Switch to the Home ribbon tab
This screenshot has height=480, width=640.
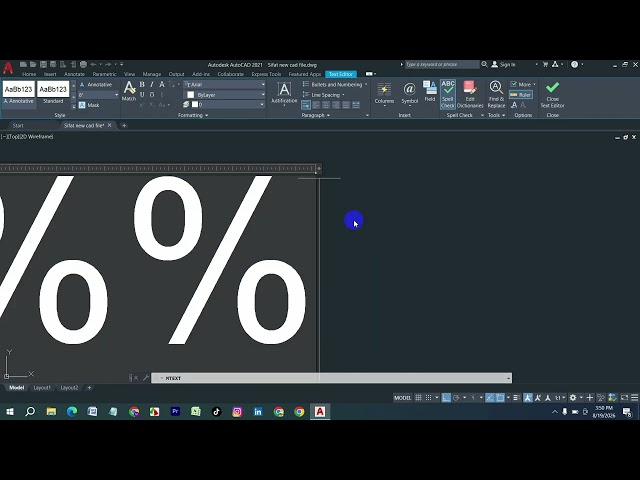(29, 74)
